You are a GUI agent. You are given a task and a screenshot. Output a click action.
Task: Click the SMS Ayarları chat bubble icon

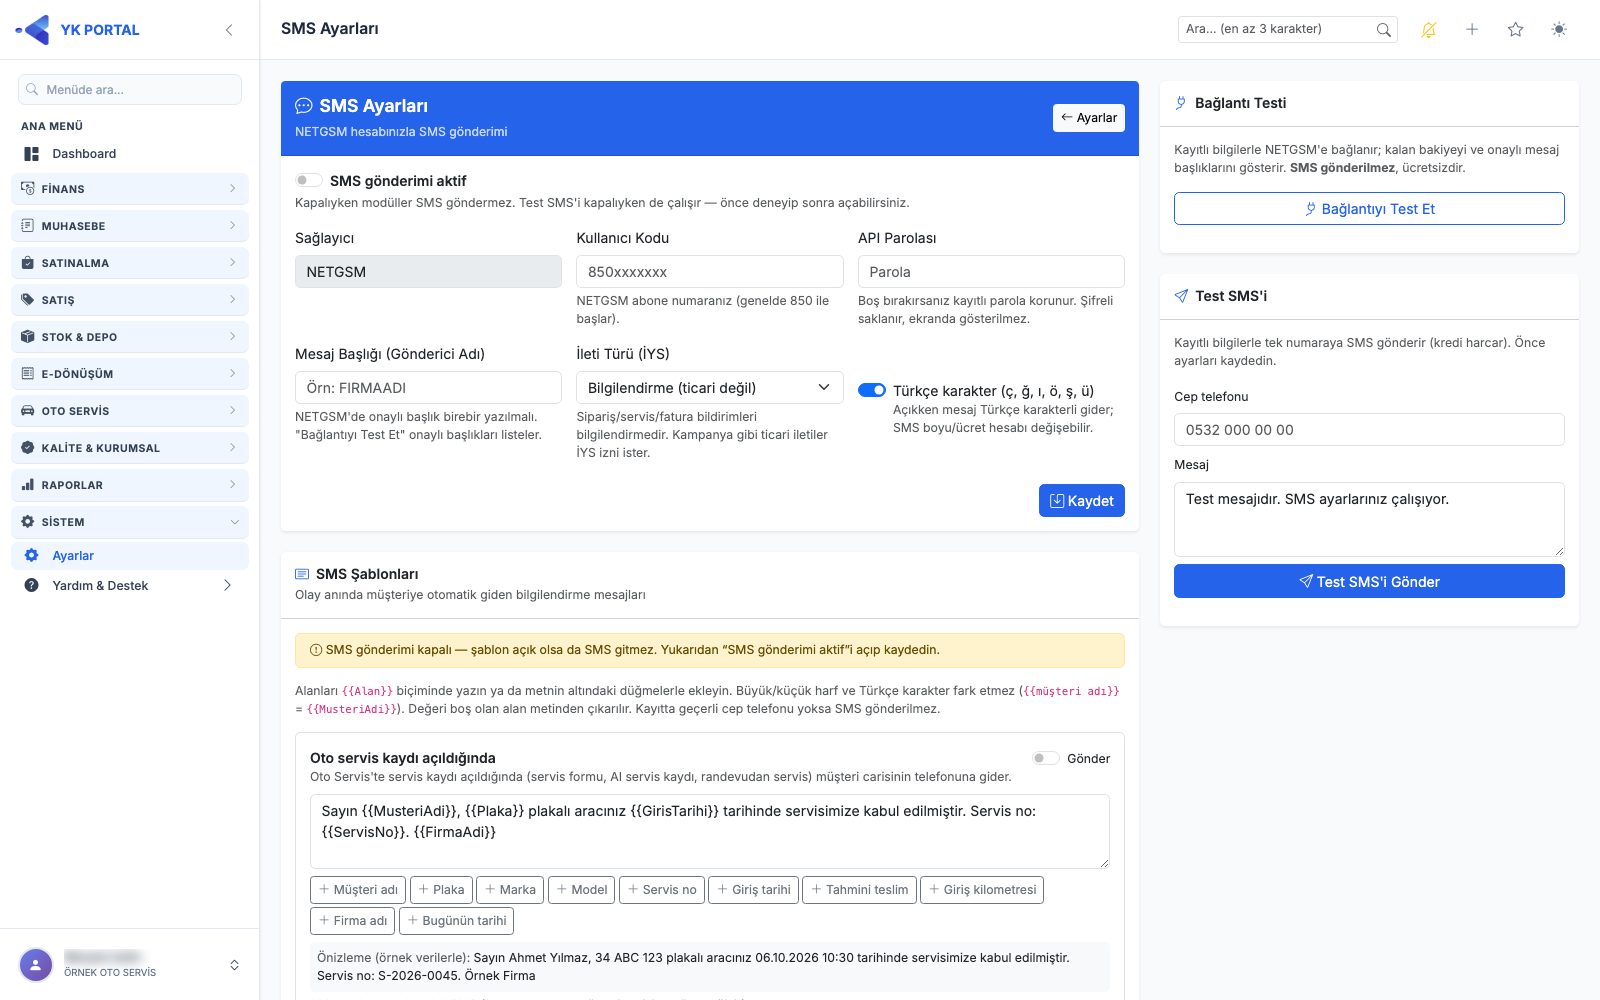coord(304,106)
